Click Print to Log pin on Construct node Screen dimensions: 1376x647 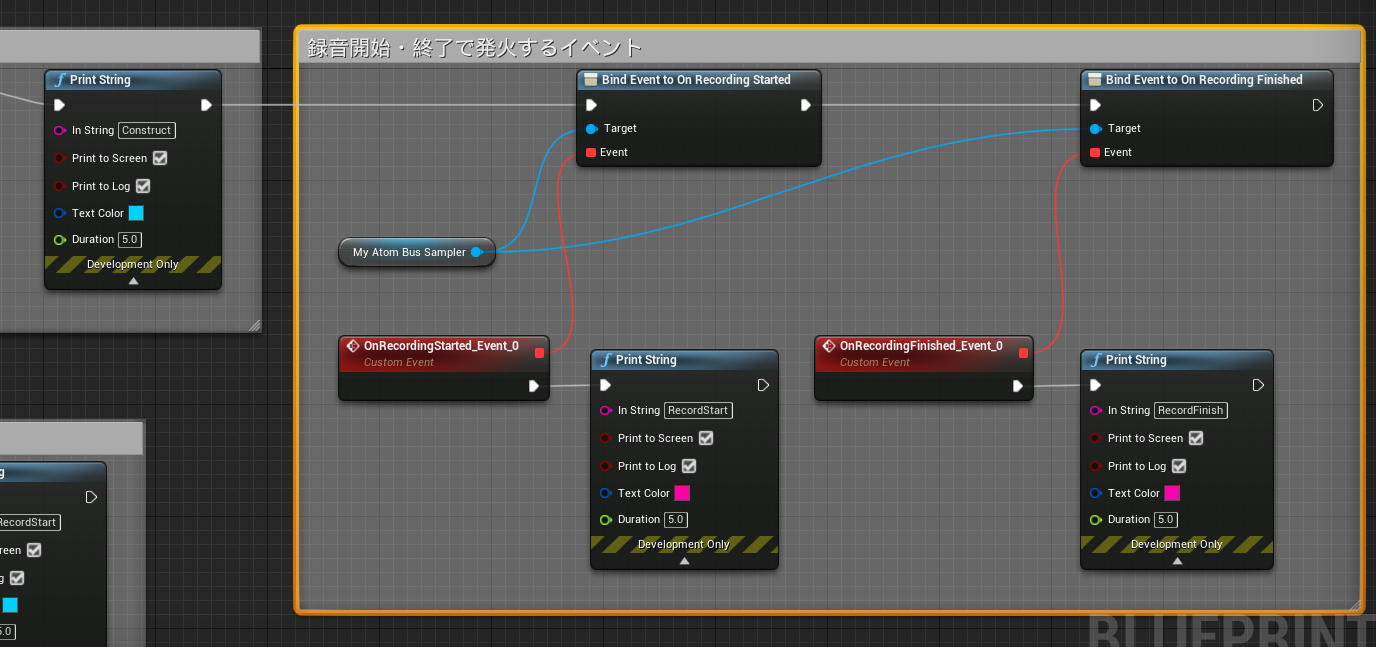pyautogui.click(x=60, y=186)
